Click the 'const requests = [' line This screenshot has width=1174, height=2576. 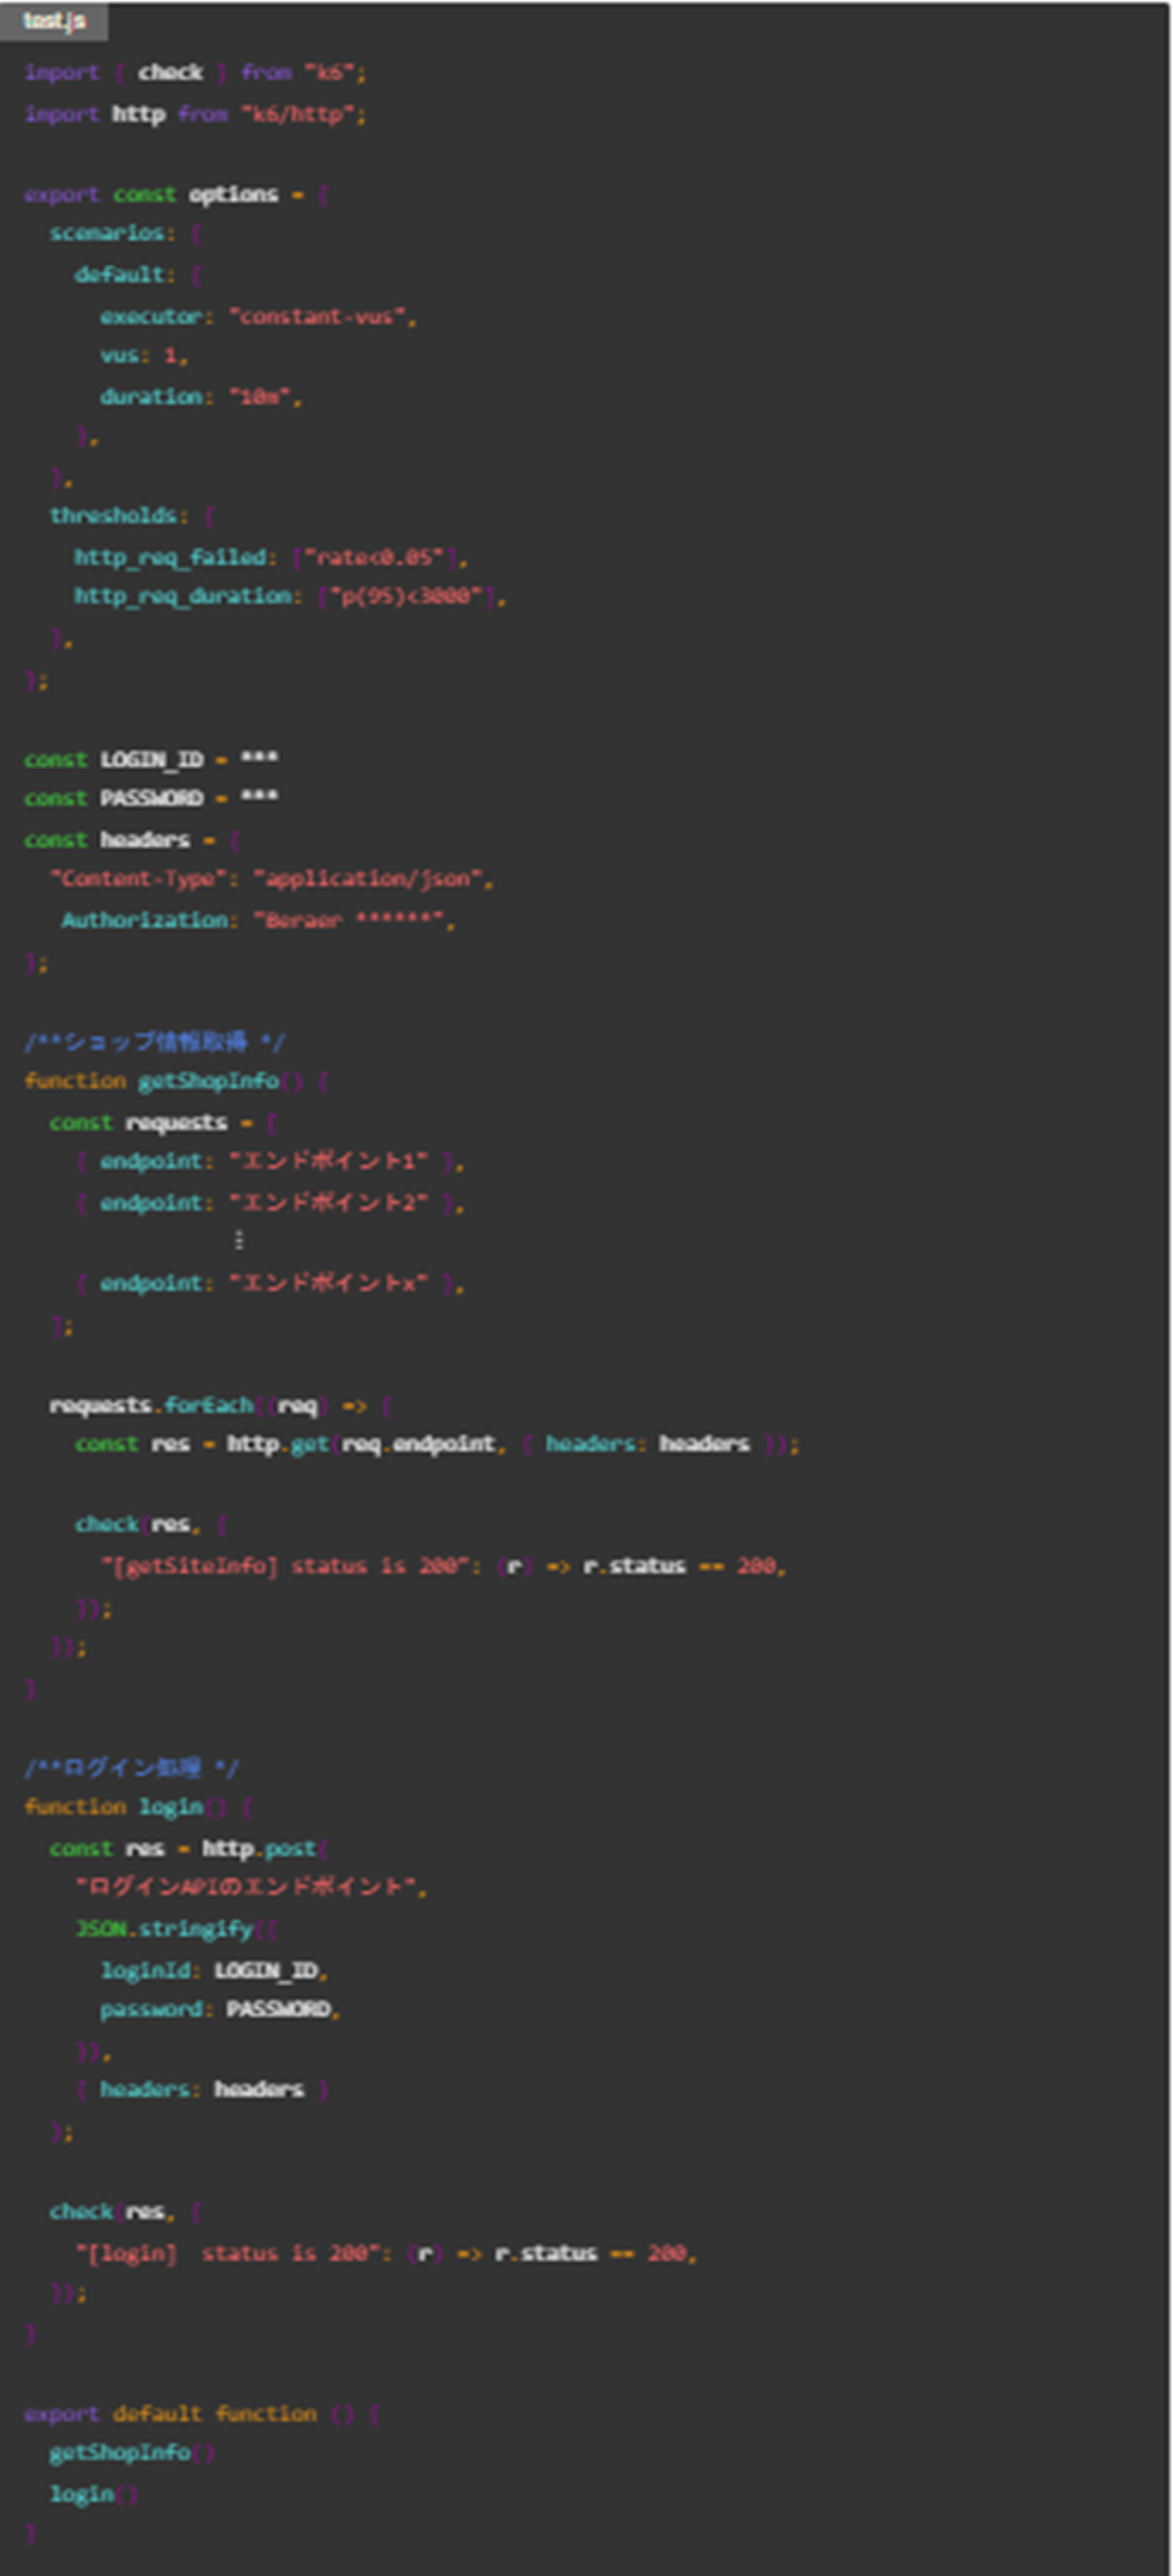163,1123
